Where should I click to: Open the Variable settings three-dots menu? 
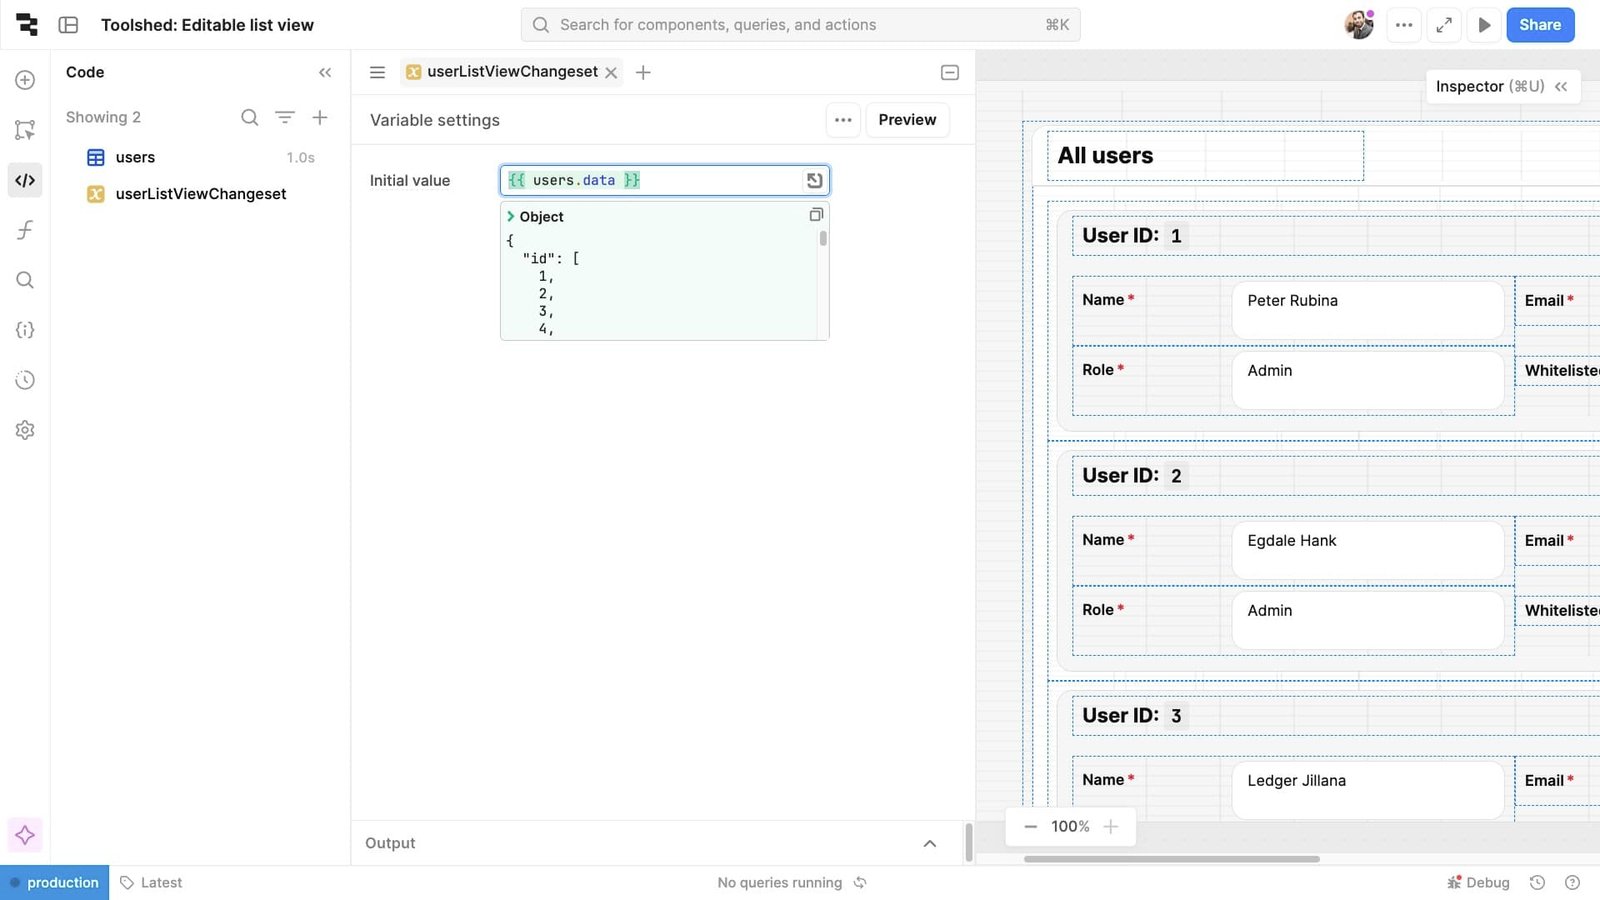(843, 120)
